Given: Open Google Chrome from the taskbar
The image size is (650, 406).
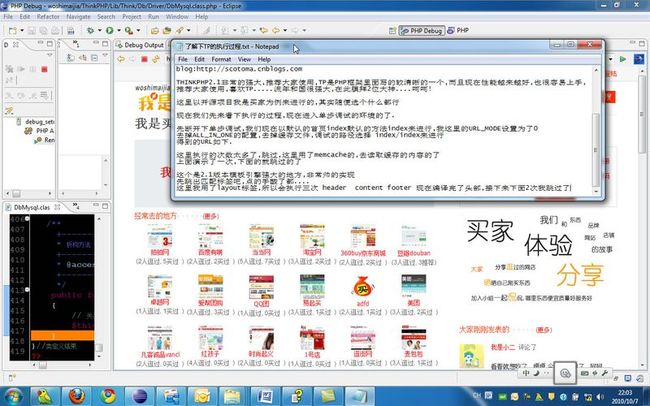Looking at the screenshot, I should 108,396.
